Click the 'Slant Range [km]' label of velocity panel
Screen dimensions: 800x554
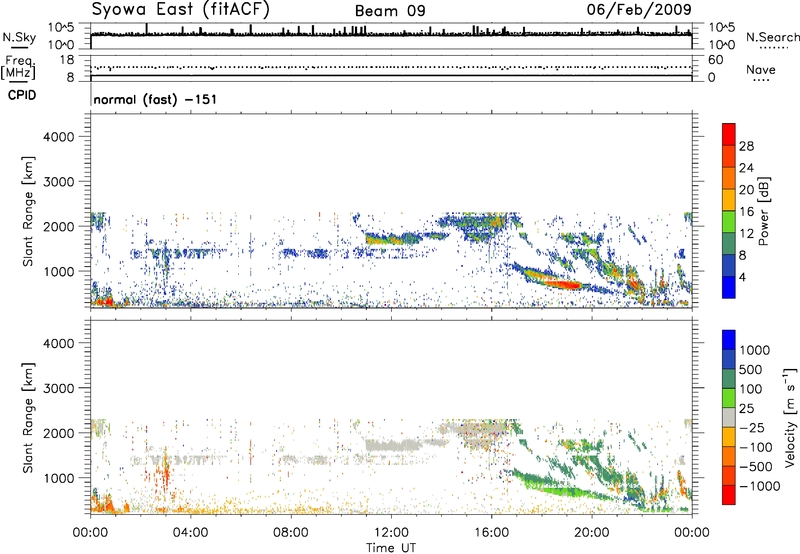point(28,417)
